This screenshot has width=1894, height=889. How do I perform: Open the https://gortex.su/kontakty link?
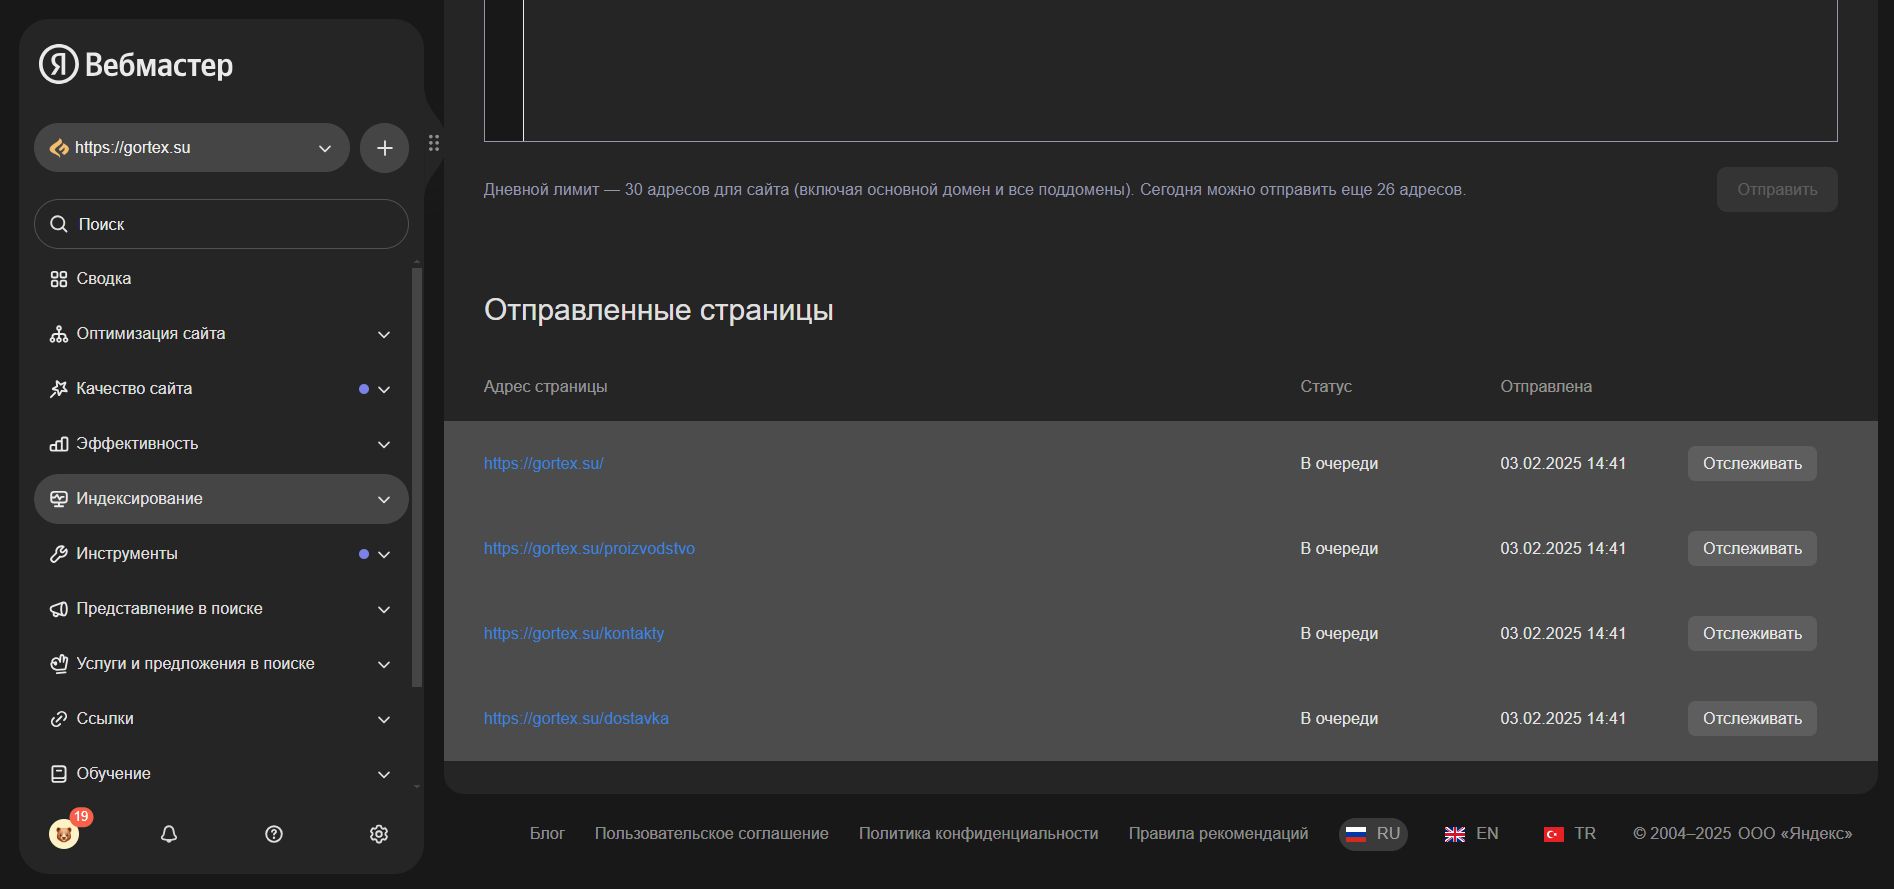[x=574, y=633]
